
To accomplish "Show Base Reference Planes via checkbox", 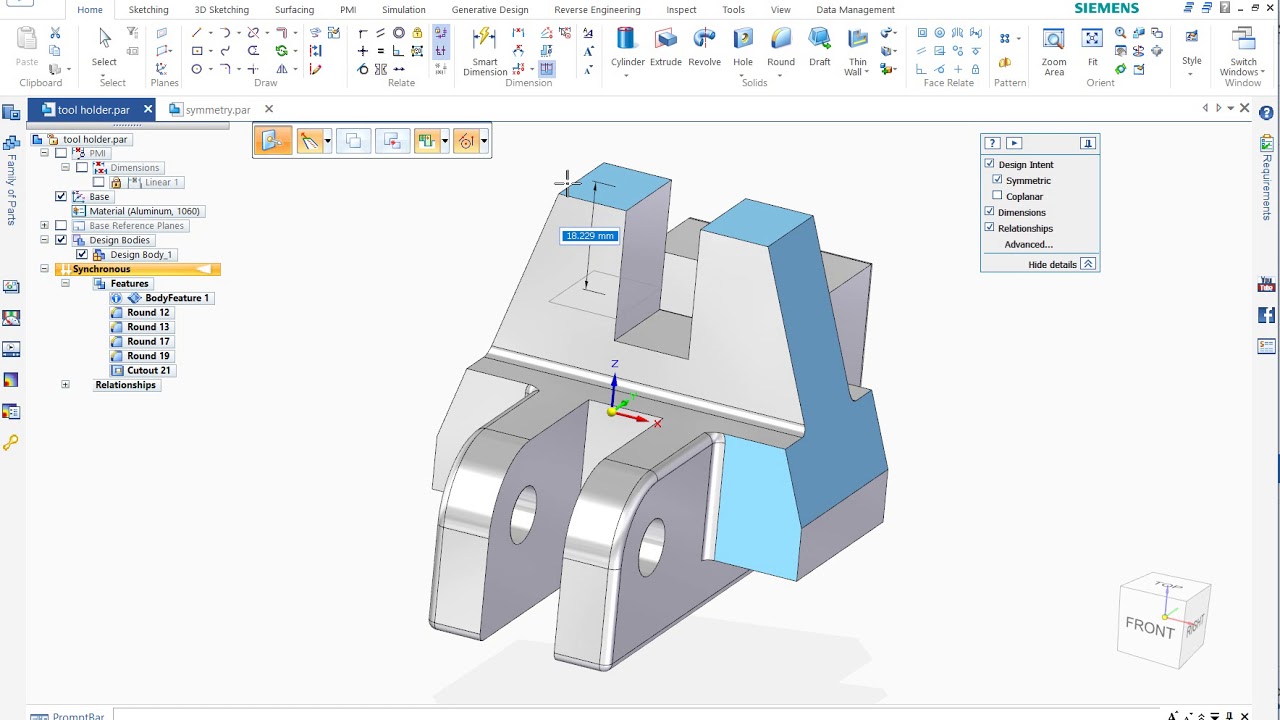I will tap(61, 225).
